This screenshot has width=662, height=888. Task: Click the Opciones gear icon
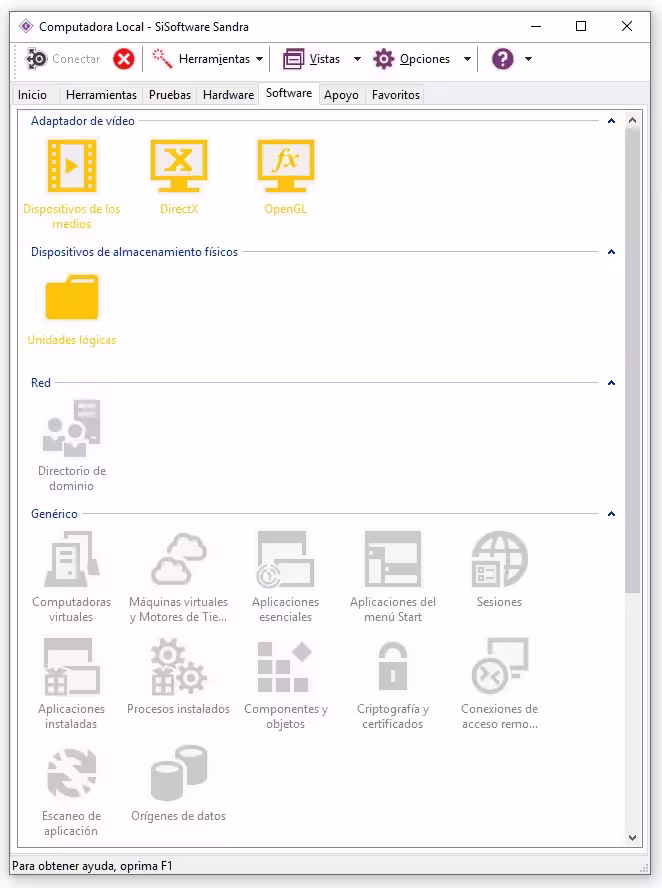point(383,59)
